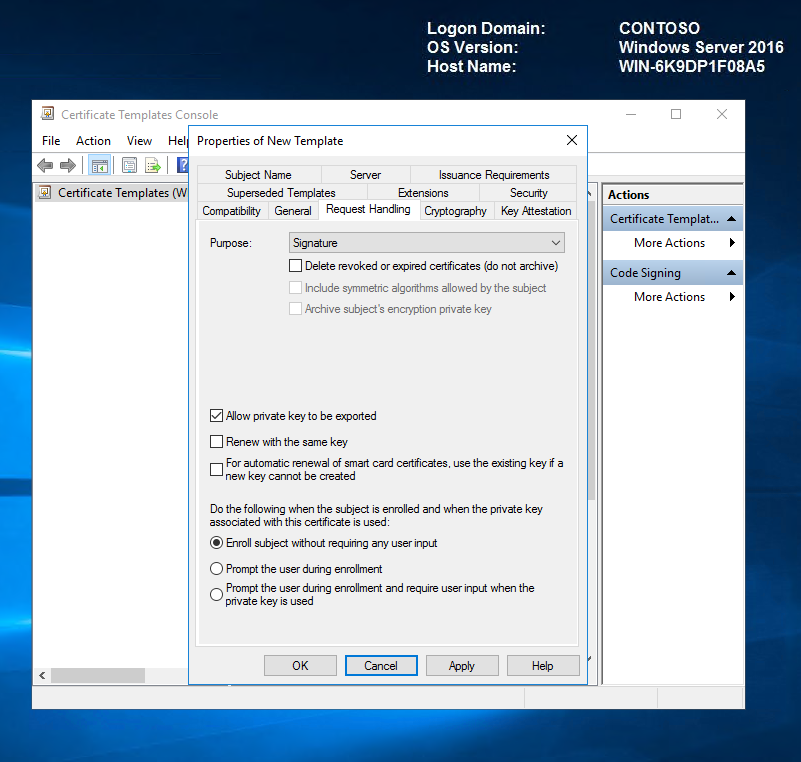This screenshot has width=801, height=762.
Task: Open the General tab
Action: click(x=293, y=211)
